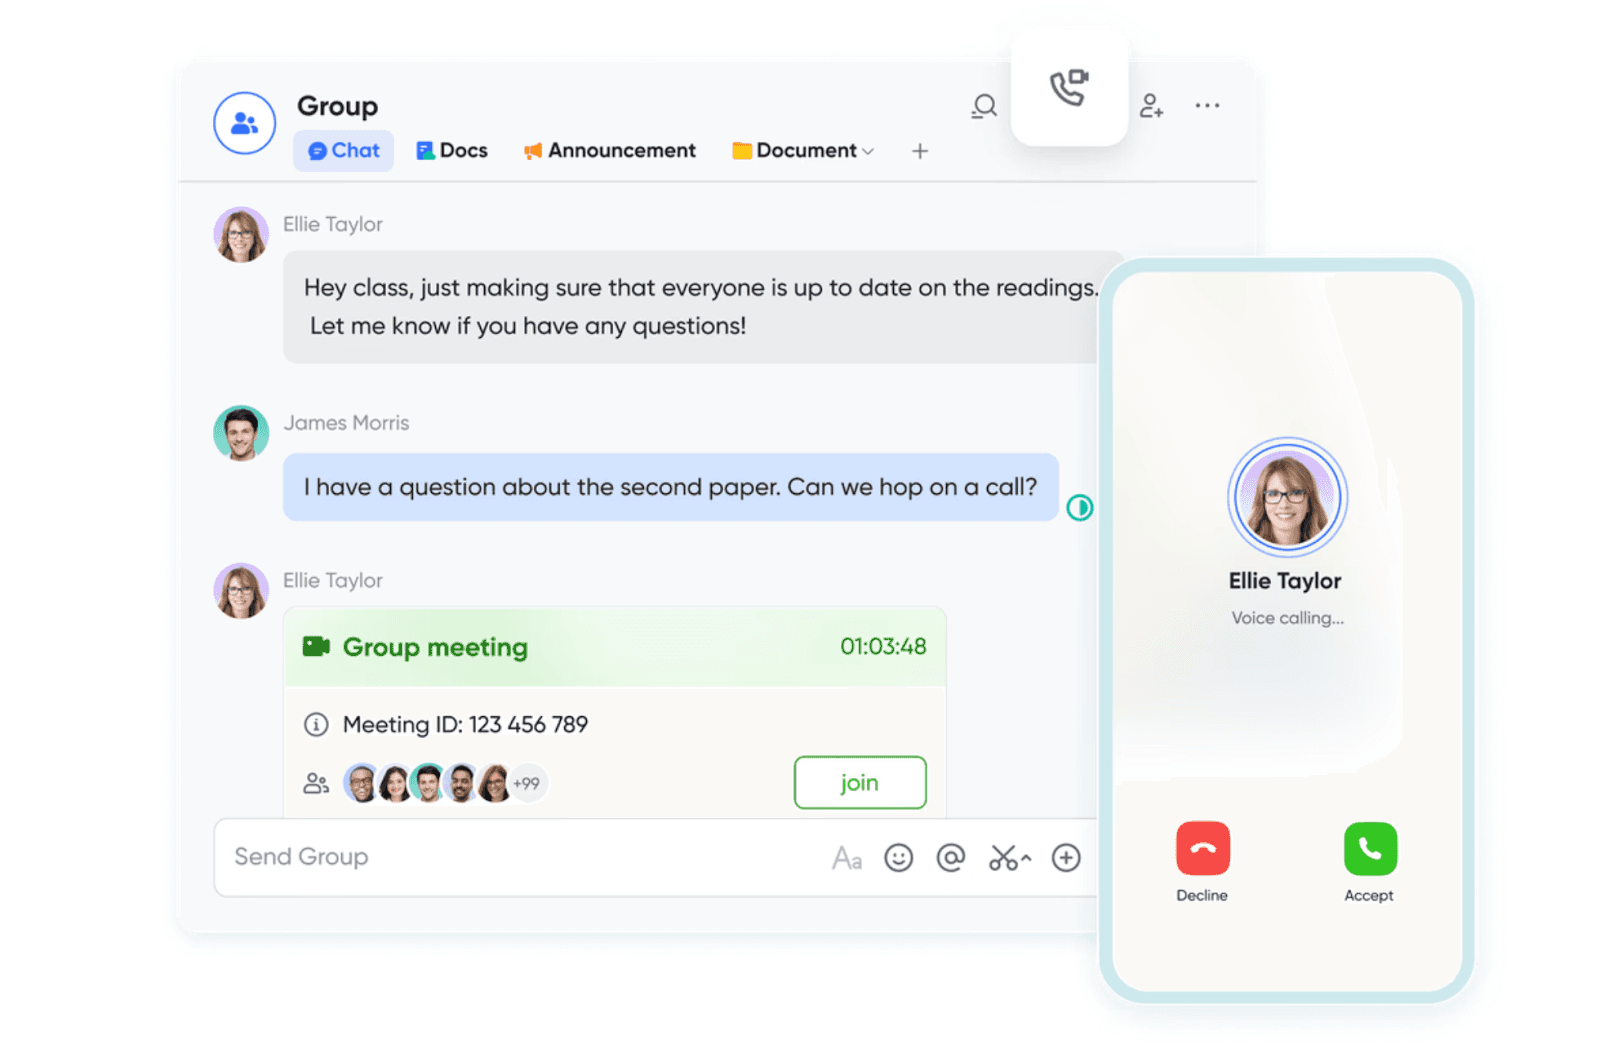
Task: Join the Group meeting
Action: [860, 783]
